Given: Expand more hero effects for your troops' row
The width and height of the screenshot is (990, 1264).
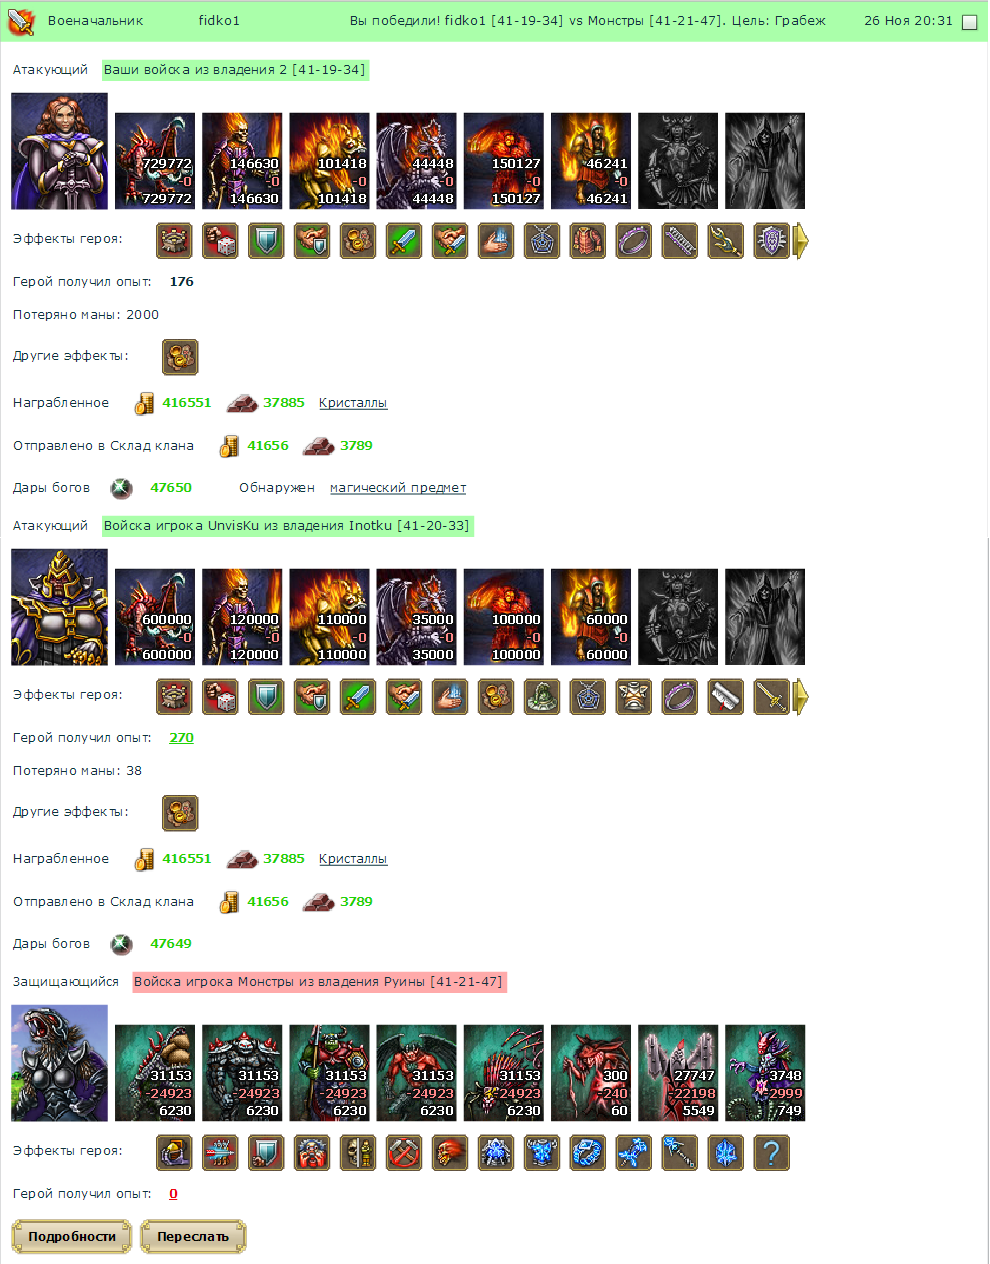Looking at the screenshot, I should (801, 241).
